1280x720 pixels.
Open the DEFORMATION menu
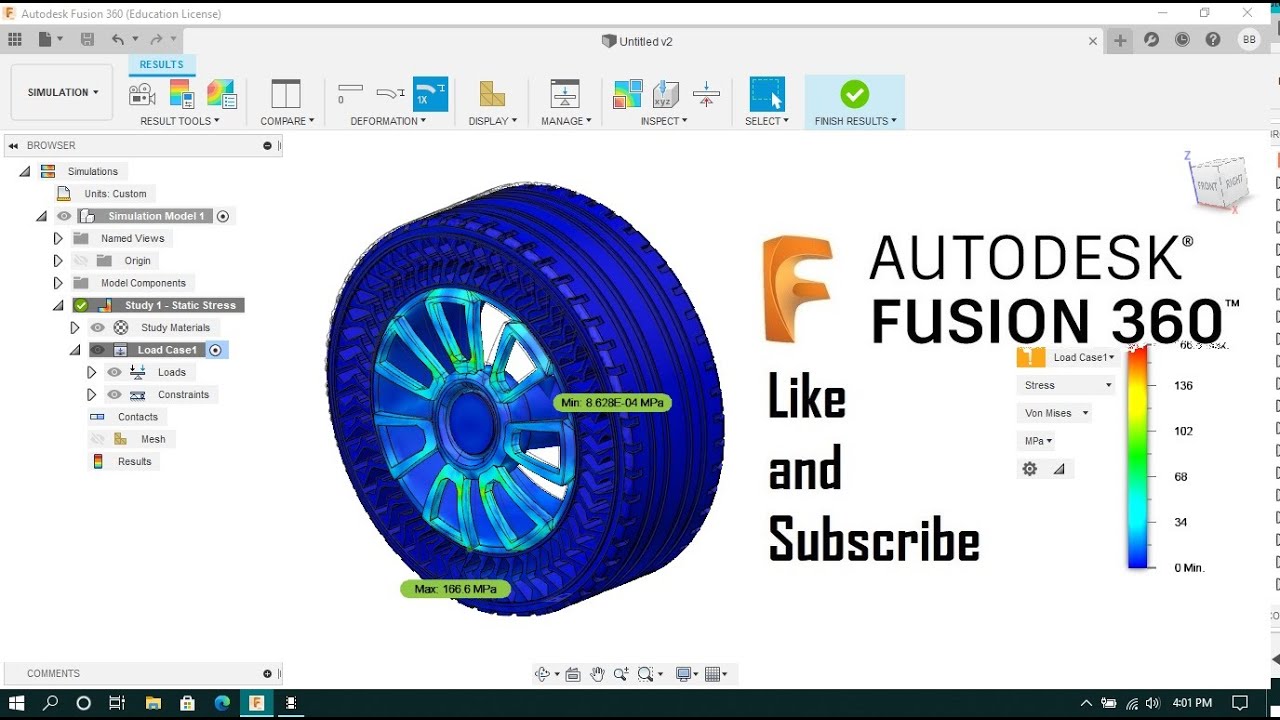[x=388, y=121]
